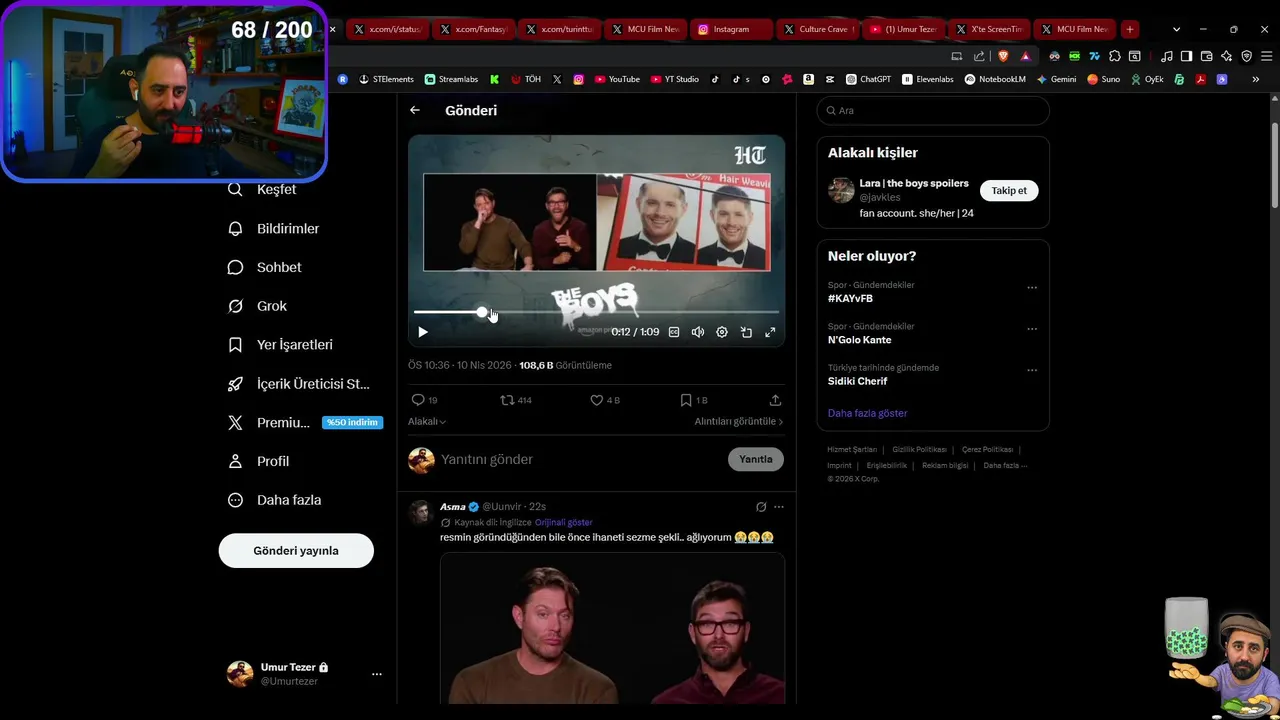The height and width of the screenshot is (720, 1280).
Task: Switch to the Instagram browser tab
Action: click(730, 29)
